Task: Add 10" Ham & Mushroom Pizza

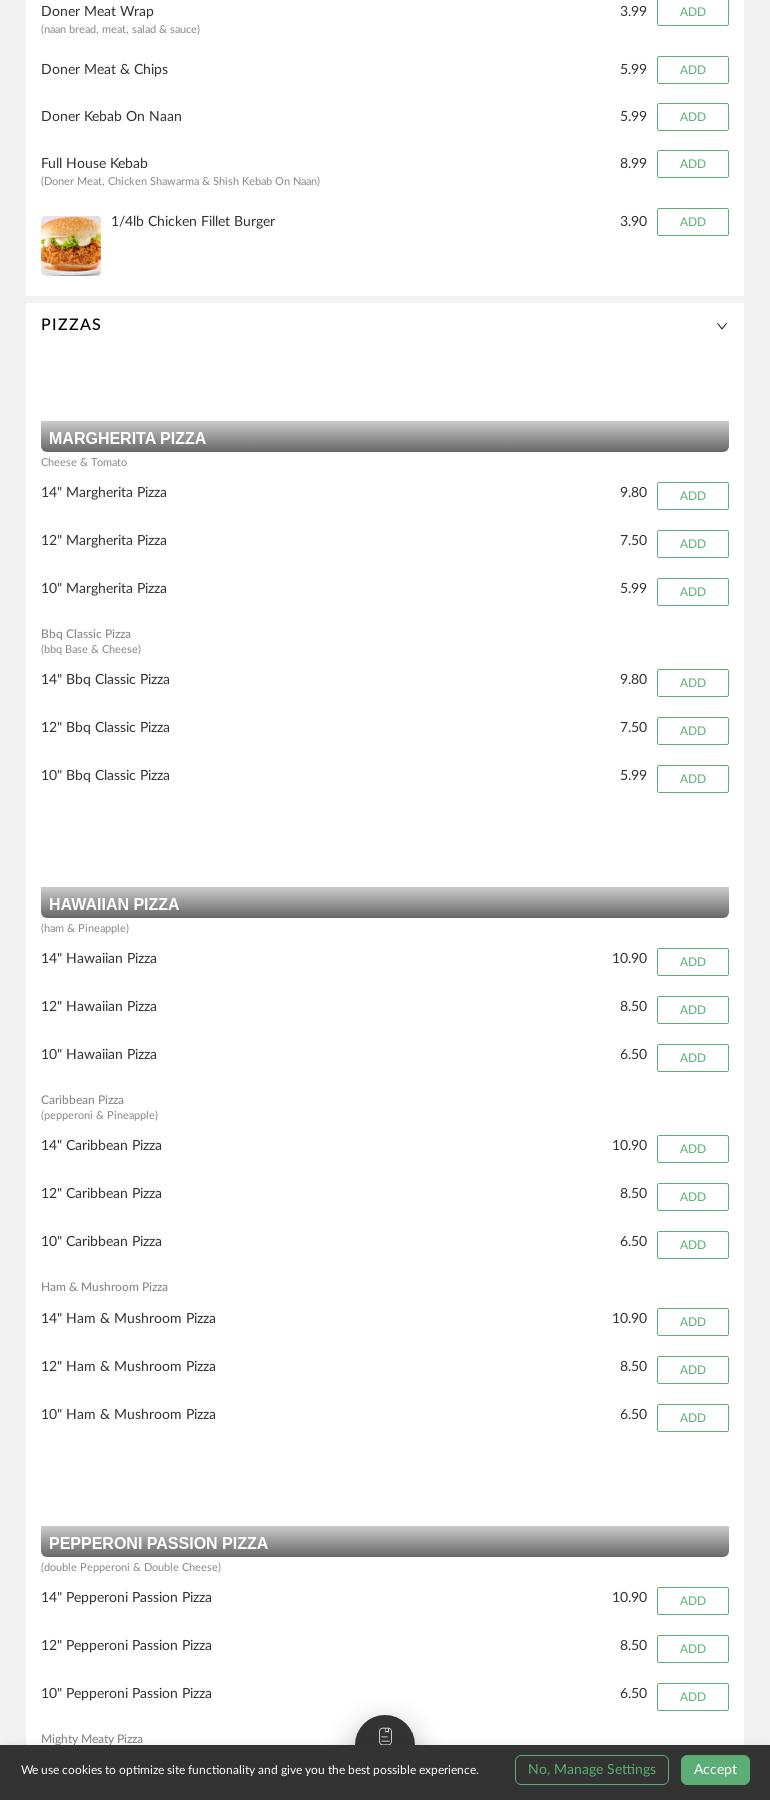Action: (x=692, y=1418)
